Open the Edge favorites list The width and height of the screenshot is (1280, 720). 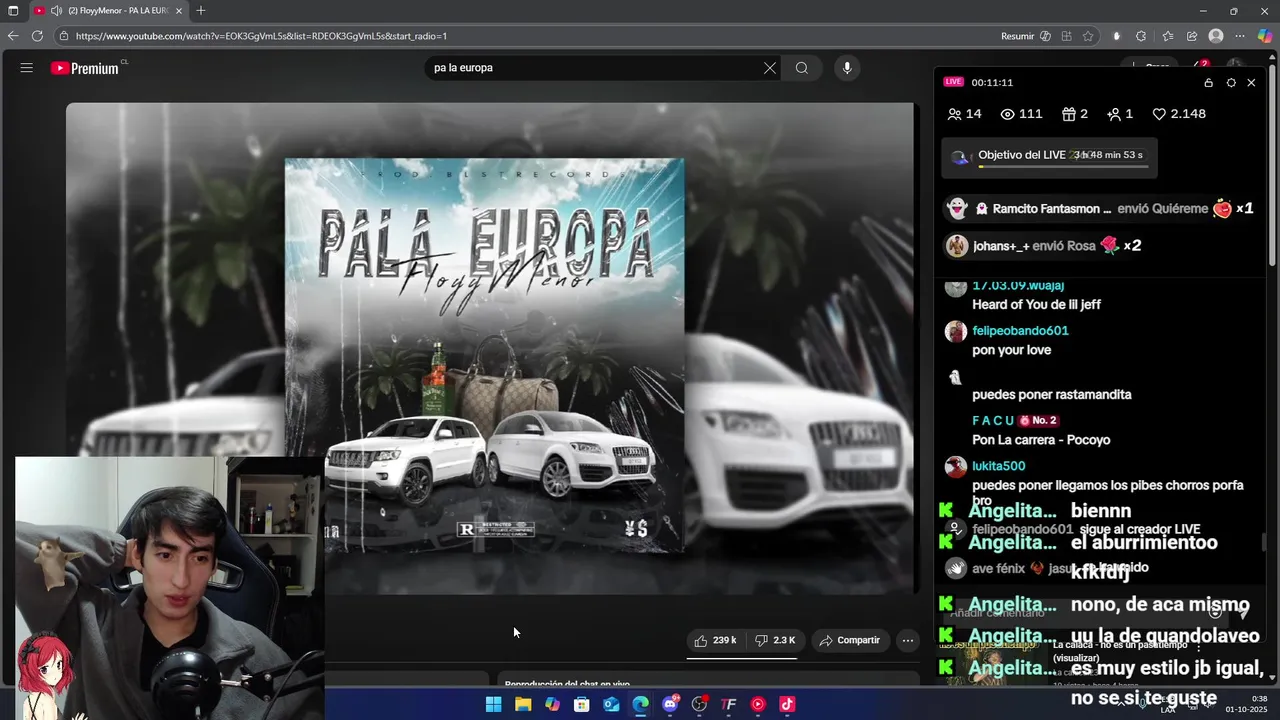1167,36
